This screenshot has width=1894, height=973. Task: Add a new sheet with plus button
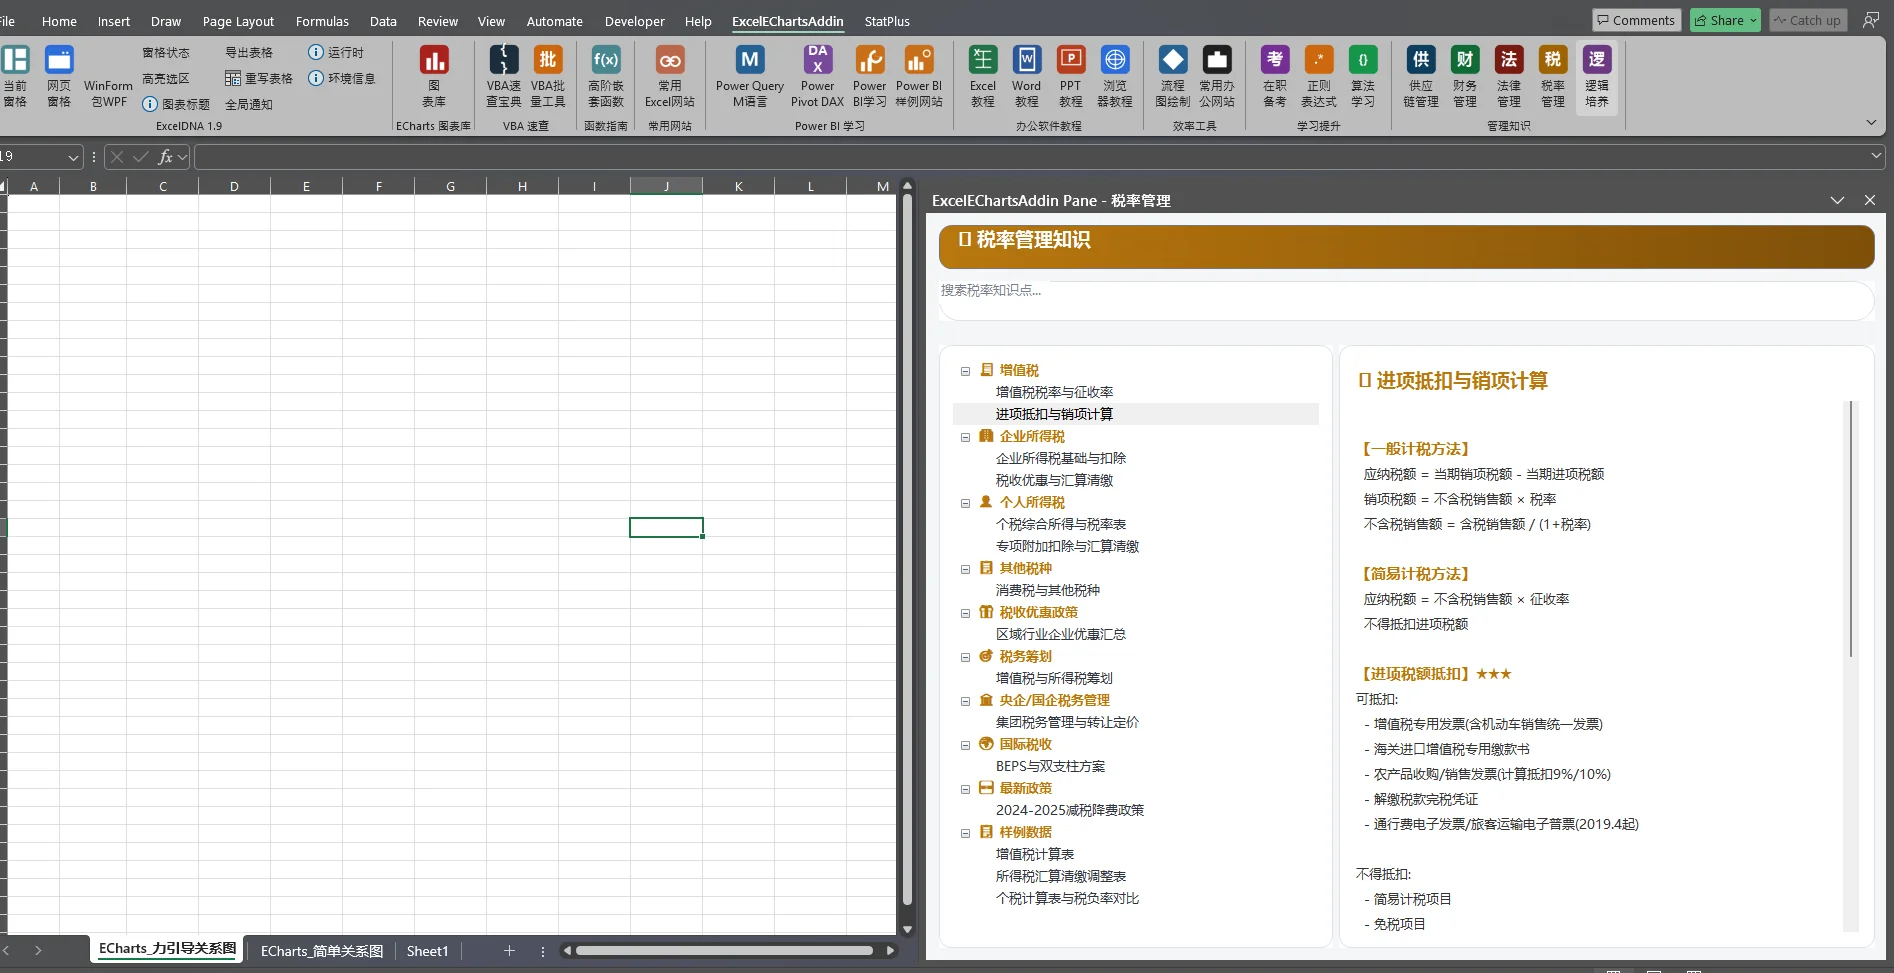[x=509, y=951]
